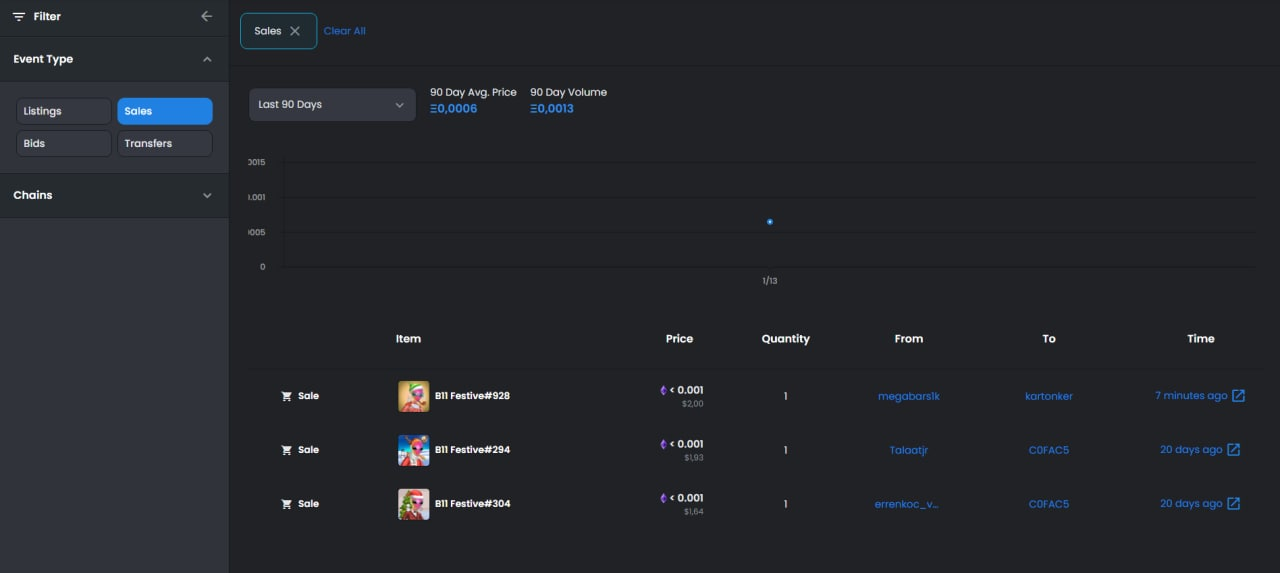The height and width of the screenshot is (573, 1280).
Task: Open the Last 90 Days dropdown
Action: click(x=332, y=105)
